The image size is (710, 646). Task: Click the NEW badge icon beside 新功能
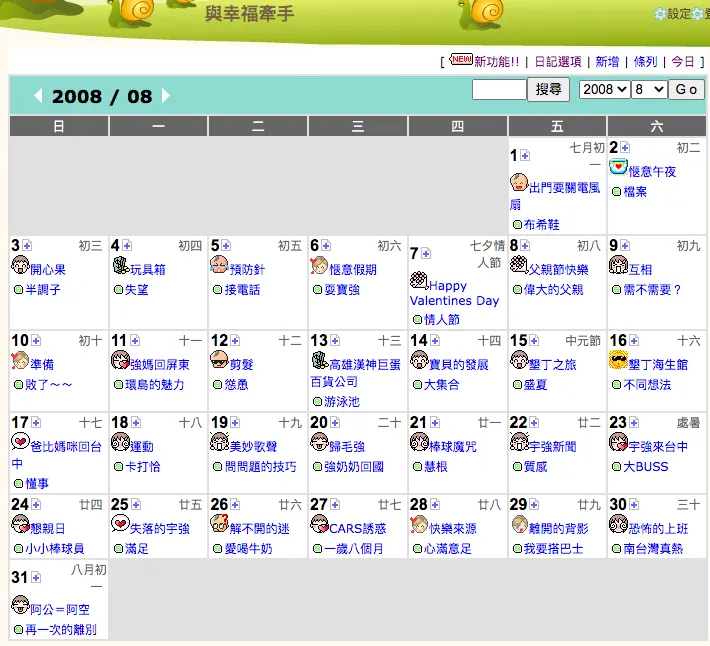(x=461, y=59)
